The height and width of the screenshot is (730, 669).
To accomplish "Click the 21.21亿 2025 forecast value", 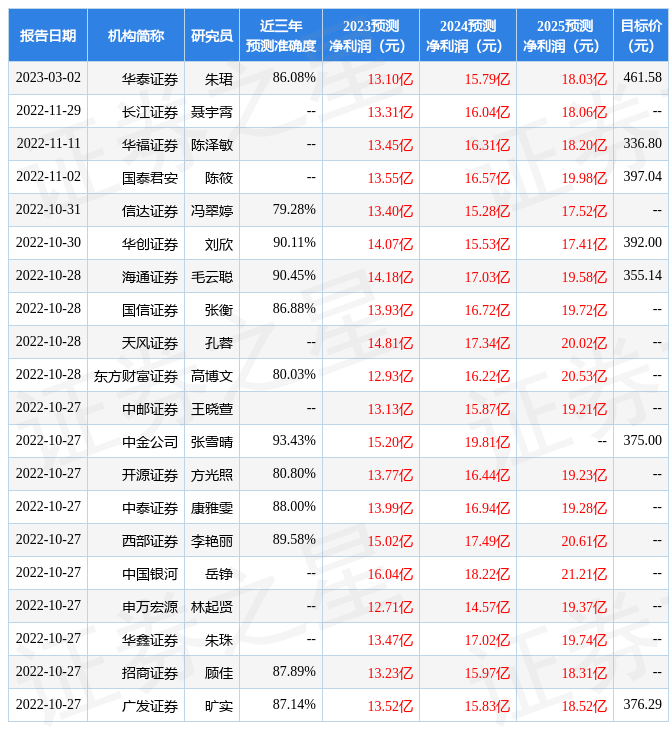I will click(x=584, y=573).
